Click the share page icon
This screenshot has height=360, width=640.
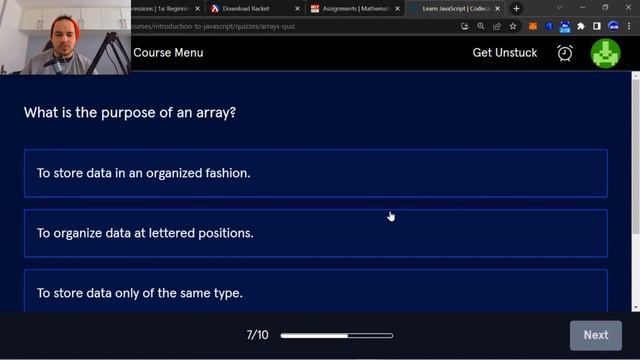point(497,26)
